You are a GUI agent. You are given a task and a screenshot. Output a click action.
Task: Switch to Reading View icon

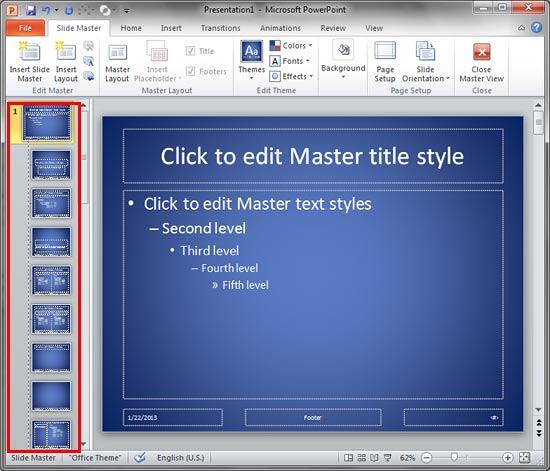374,458
